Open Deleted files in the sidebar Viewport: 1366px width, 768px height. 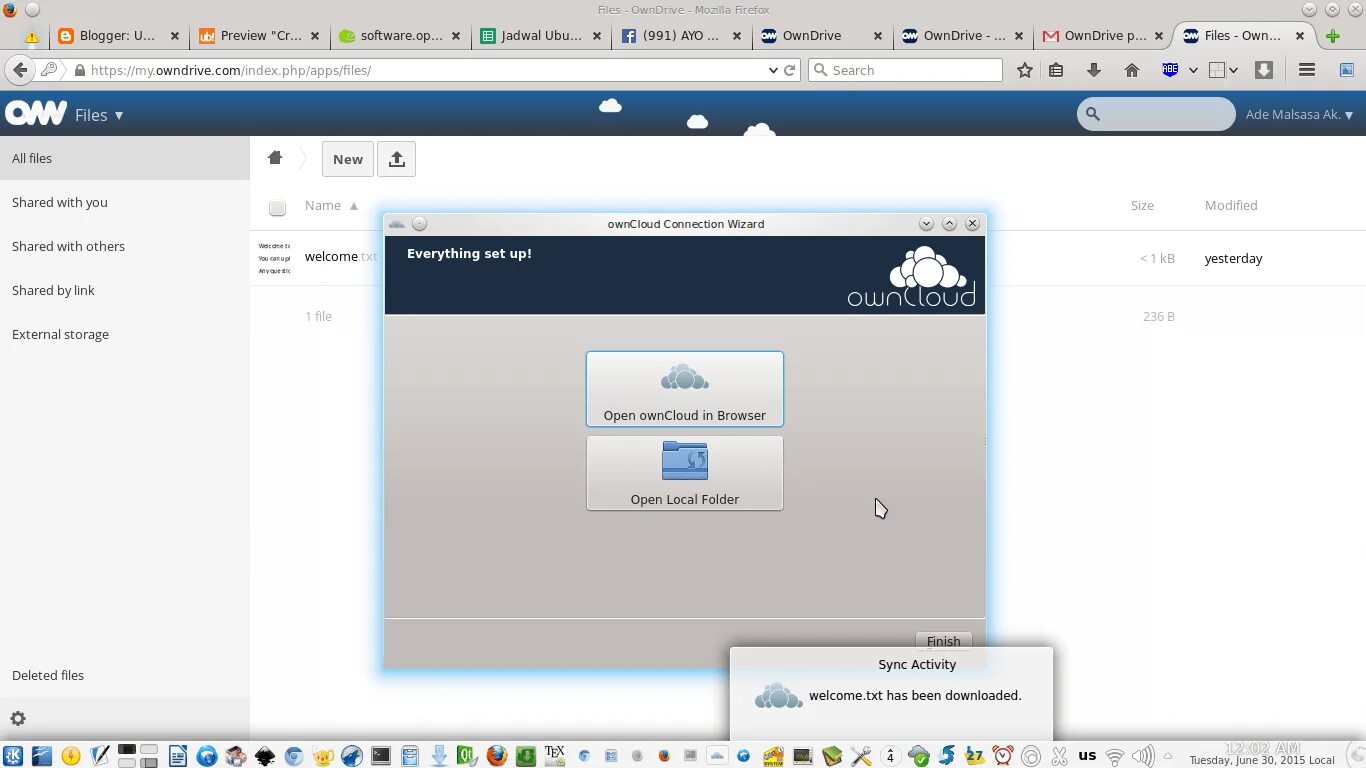tap(124, 675)
